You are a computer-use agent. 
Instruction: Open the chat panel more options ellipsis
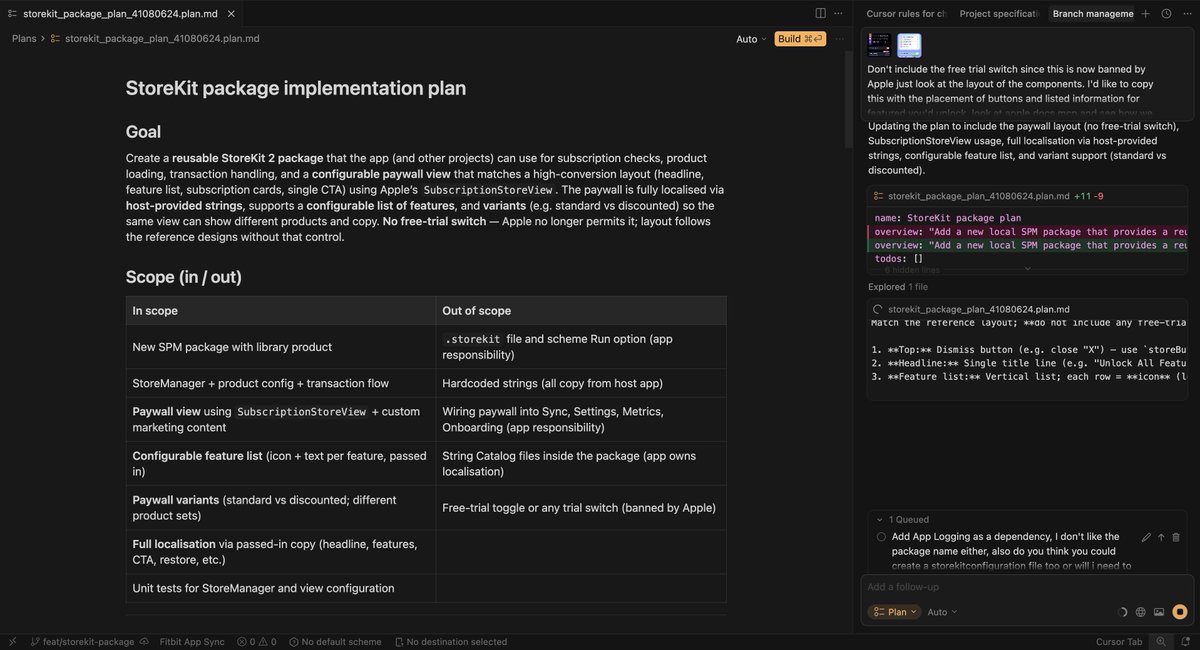coord(1185,13)
